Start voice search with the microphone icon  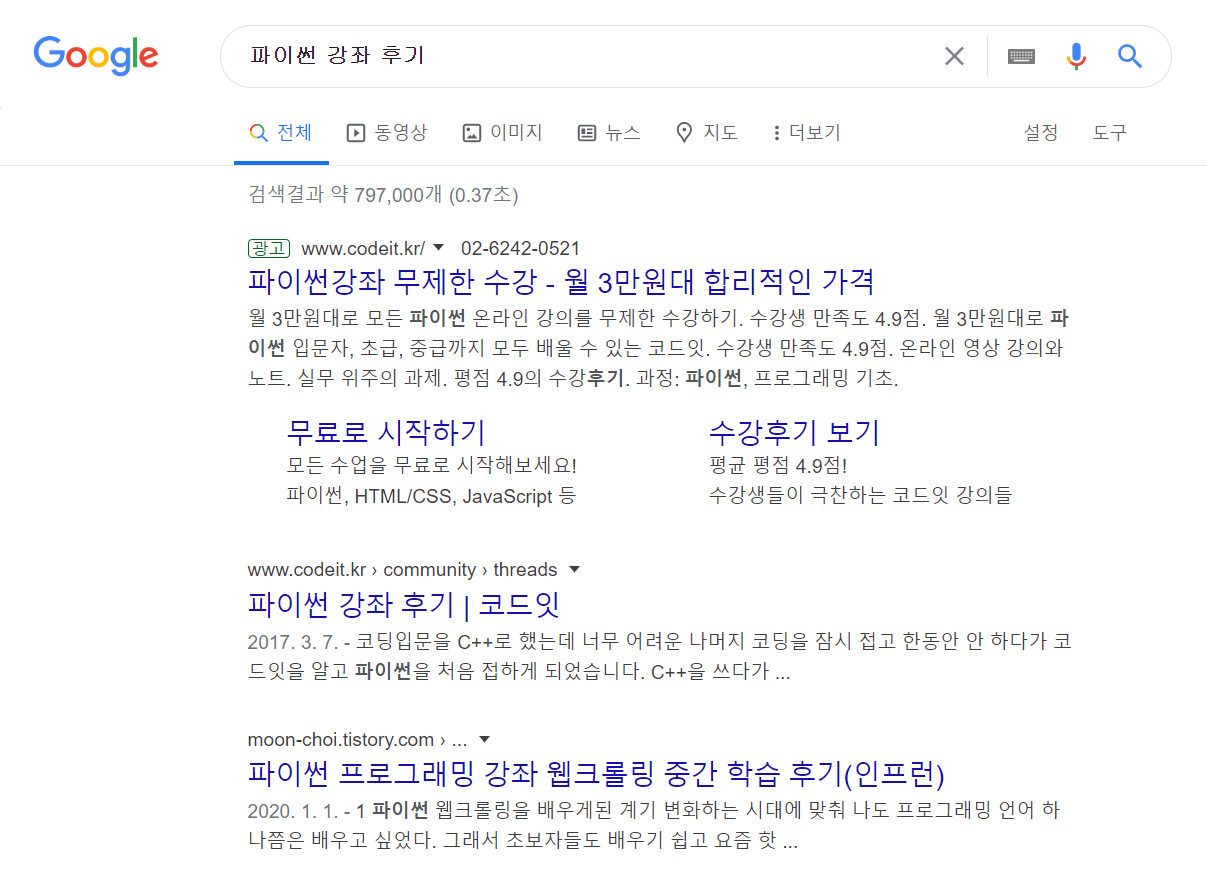pos(1076,56)
